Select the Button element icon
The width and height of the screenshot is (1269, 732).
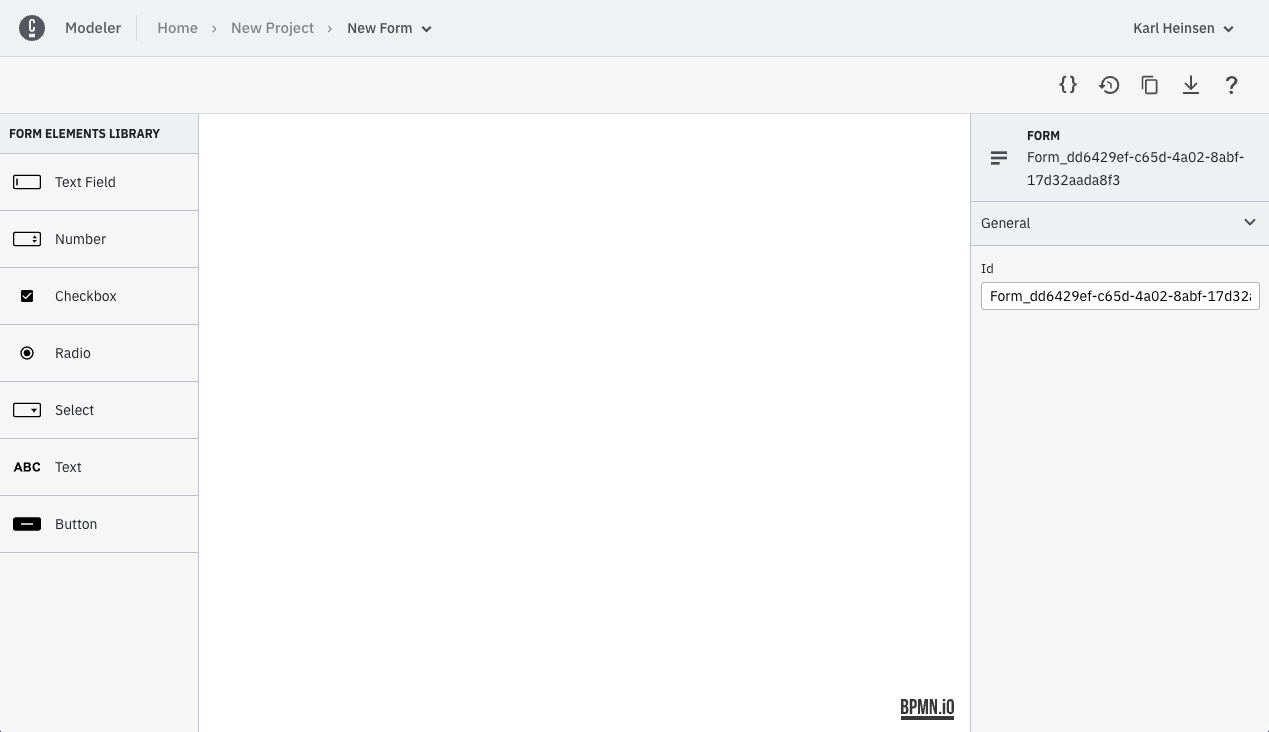(27, 524)
